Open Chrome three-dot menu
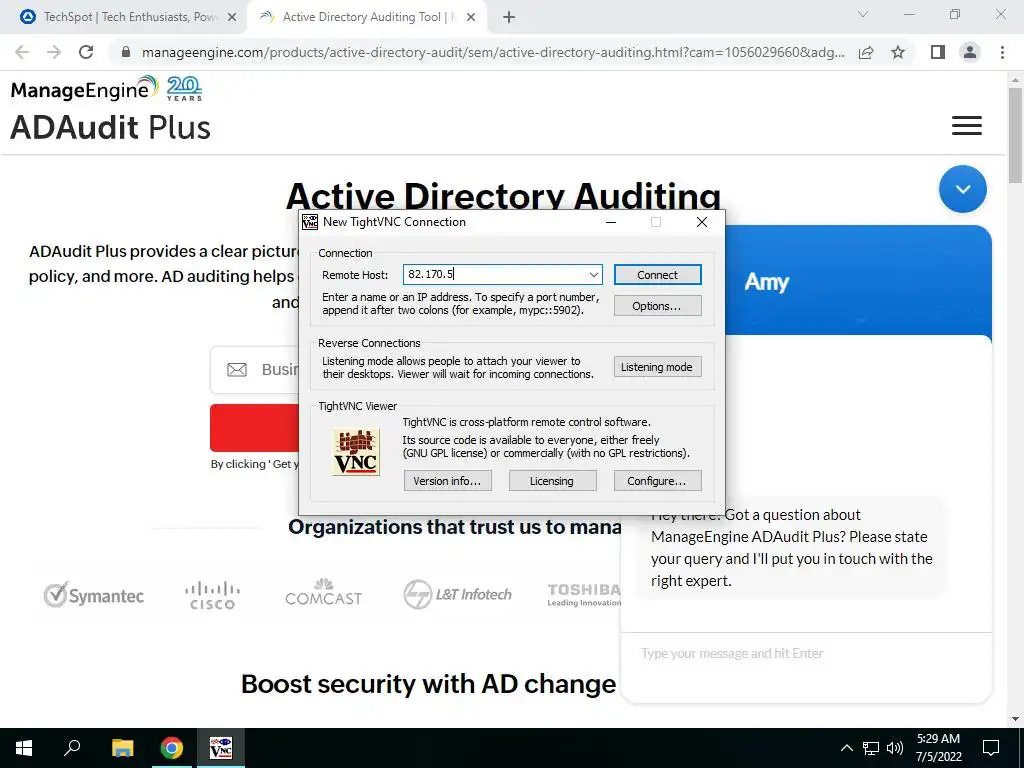This screenshot has width=1024, height=768. [1002, 52]
